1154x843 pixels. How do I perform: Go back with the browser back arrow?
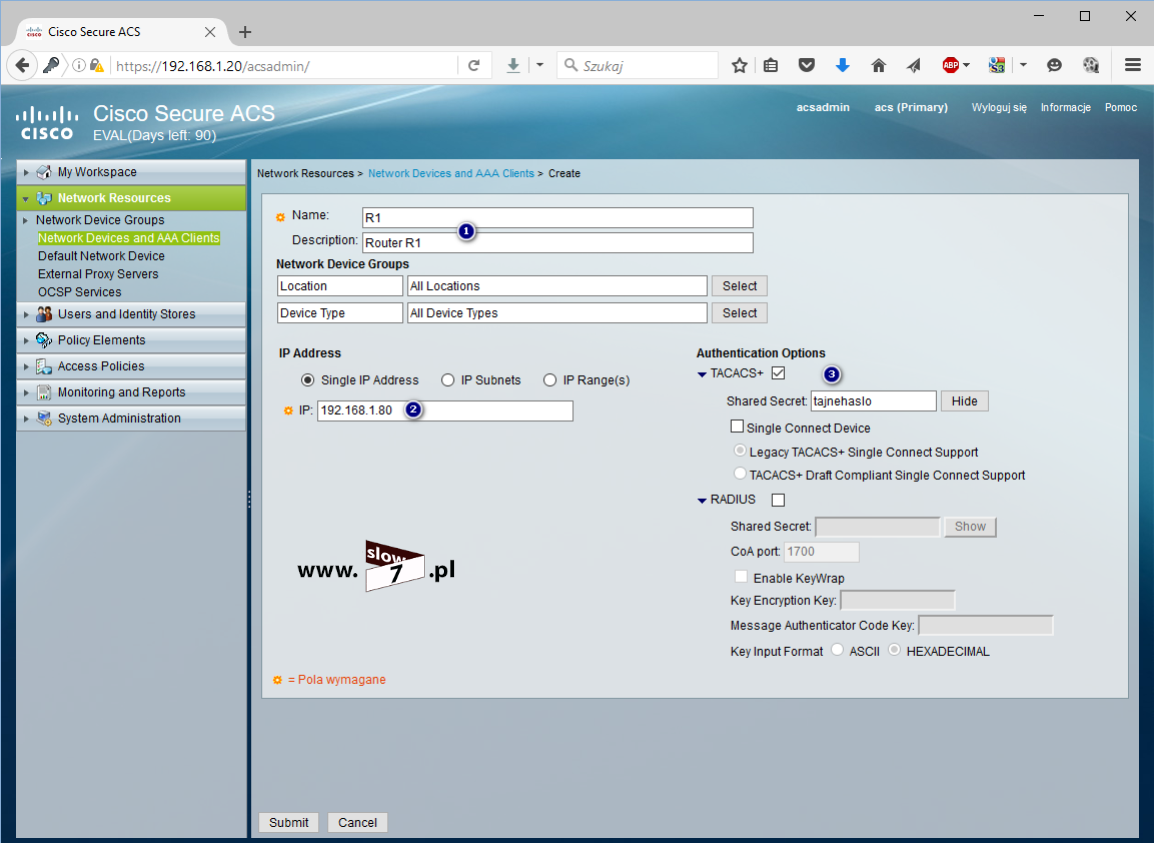coord(22,66)
